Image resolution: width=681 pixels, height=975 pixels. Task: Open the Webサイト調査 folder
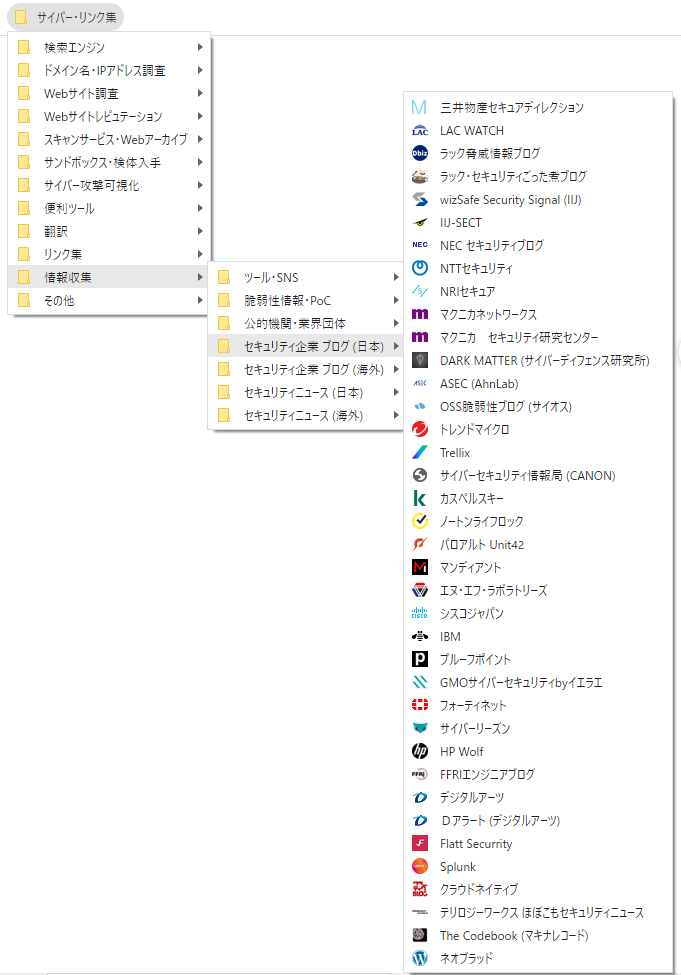tap(109, 93)
